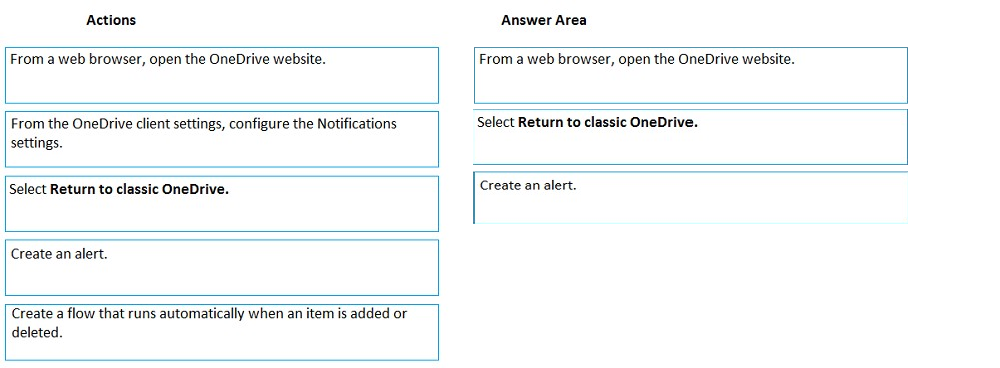Click the Actions column heading
Viewport: 1000px width, 368px height.
[x=111, y=20]
